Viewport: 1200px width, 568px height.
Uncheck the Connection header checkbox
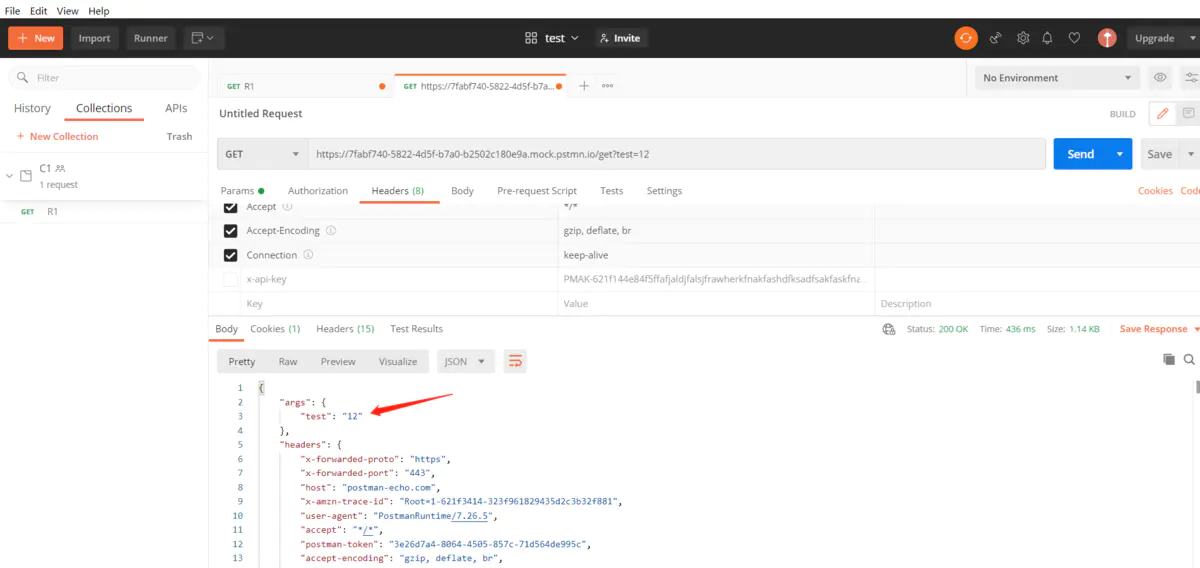pos(231,255)
